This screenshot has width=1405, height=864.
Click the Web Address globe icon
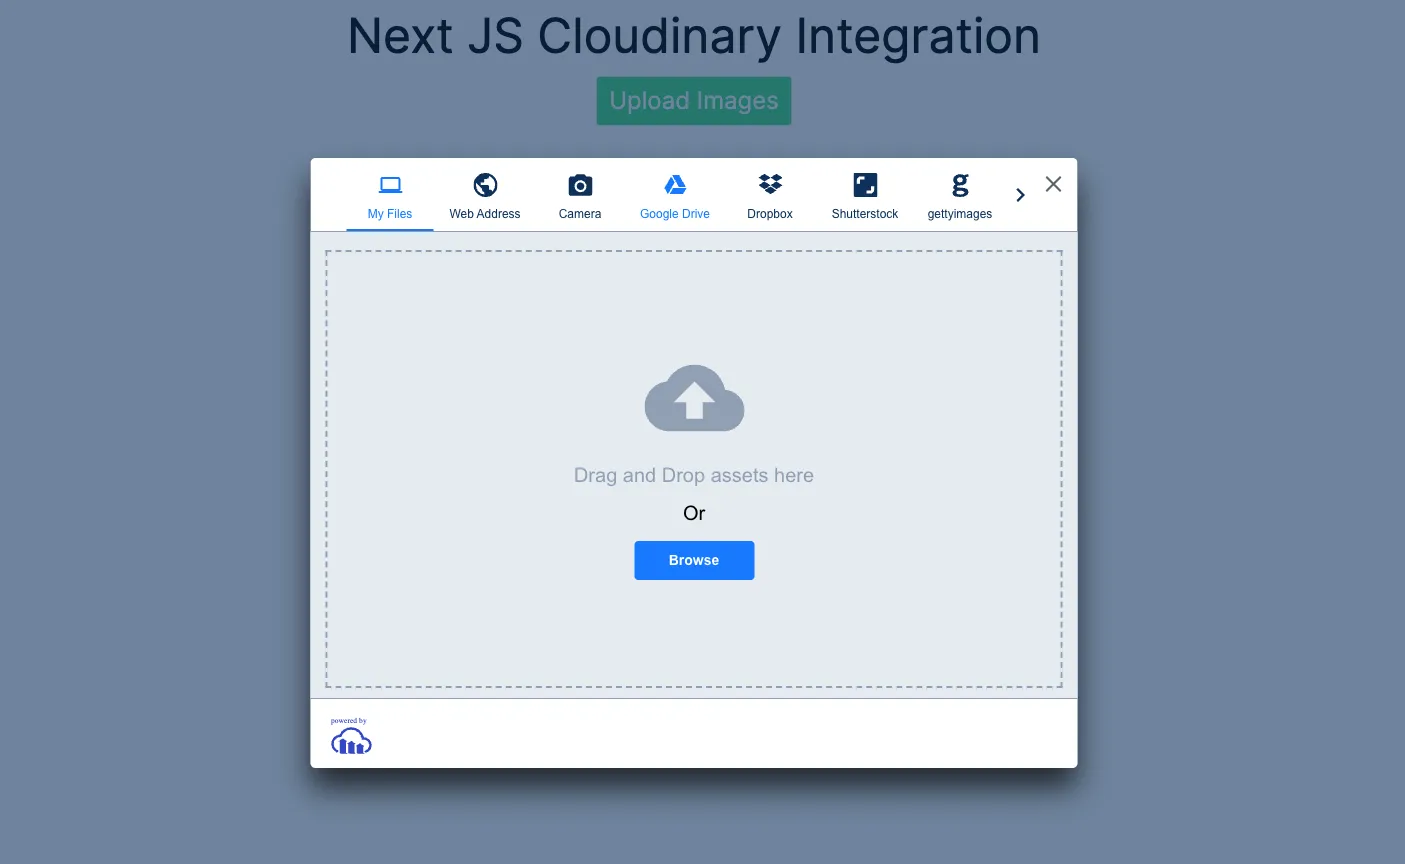(485, 185)
